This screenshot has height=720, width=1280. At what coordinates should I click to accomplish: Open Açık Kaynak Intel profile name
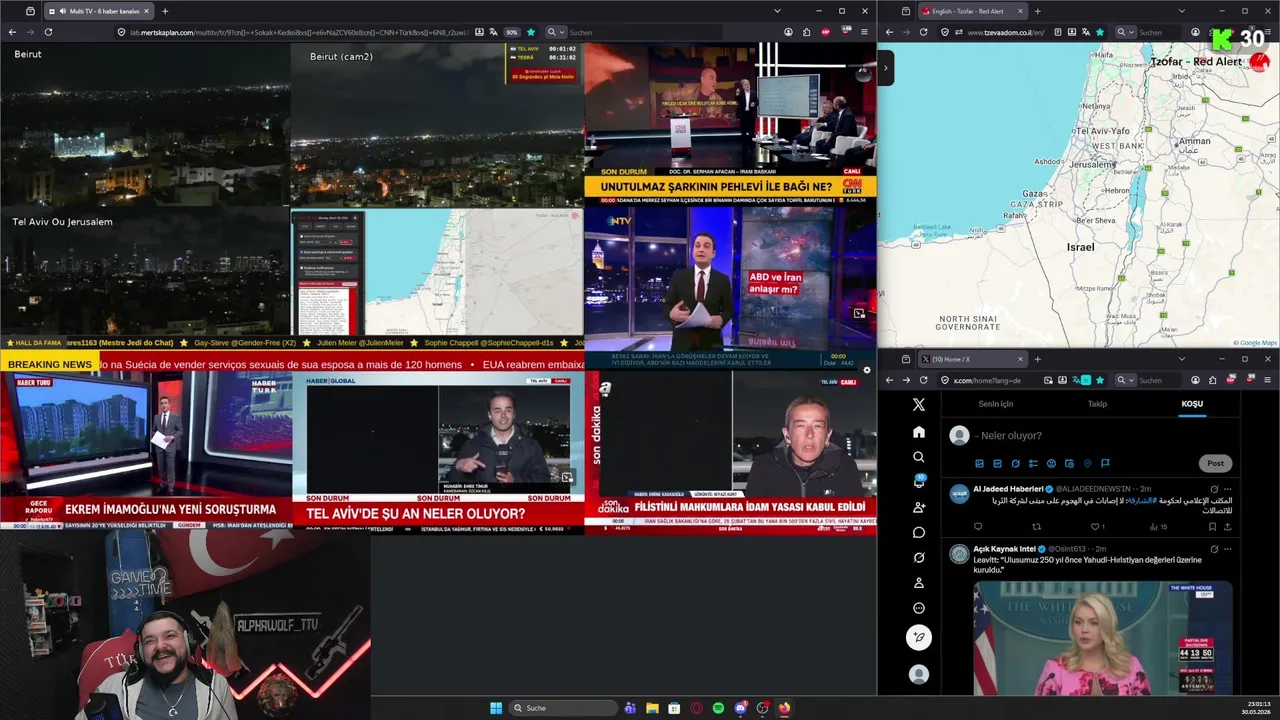pyautogui.click(x=1004, y=549)
